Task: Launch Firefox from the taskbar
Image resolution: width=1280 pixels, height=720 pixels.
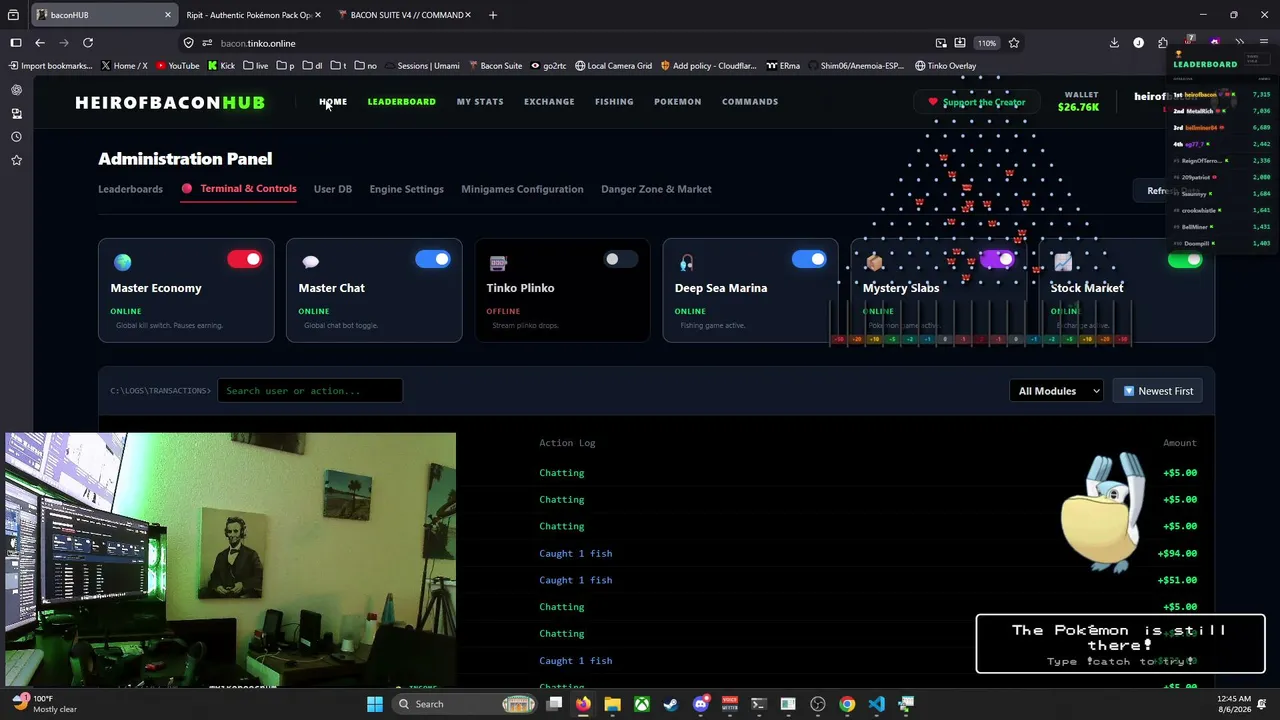Action: 583,704
